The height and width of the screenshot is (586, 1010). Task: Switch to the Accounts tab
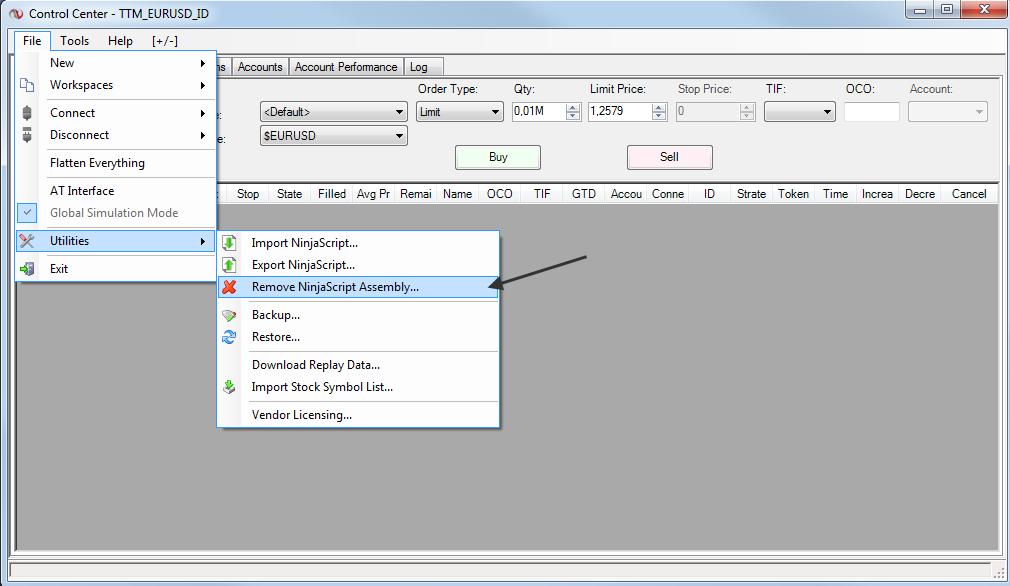click(x=260, y=67)
